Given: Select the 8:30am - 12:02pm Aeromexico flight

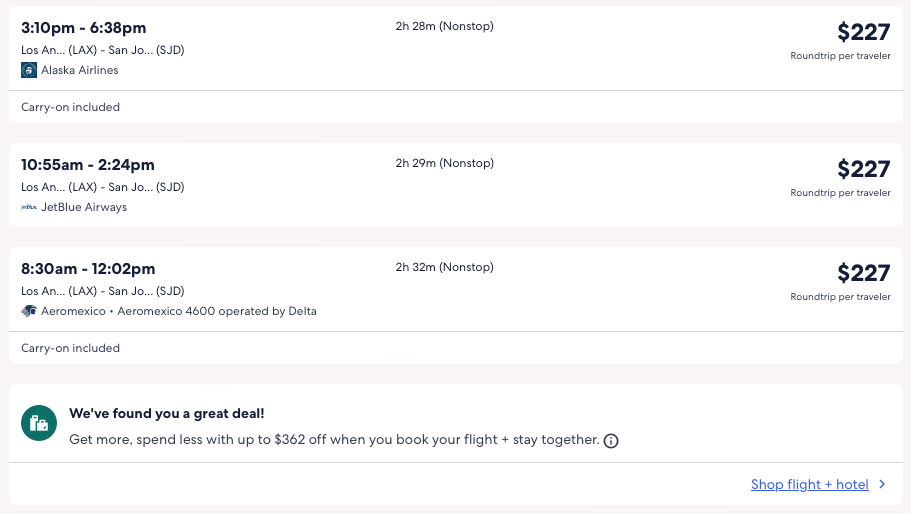Looking at the screenshot, I should pos(88,269).
